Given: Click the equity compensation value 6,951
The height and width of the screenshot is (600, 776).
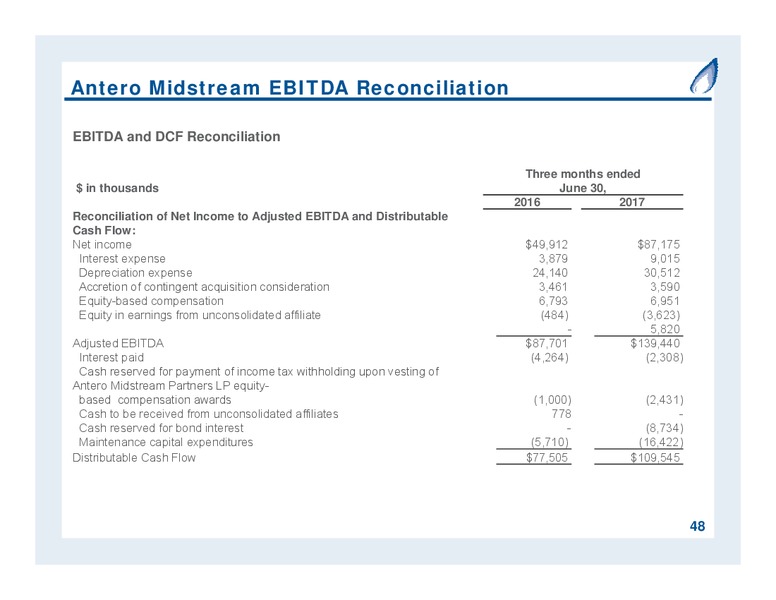Looking at the screenshot, I should pos(665,301).
